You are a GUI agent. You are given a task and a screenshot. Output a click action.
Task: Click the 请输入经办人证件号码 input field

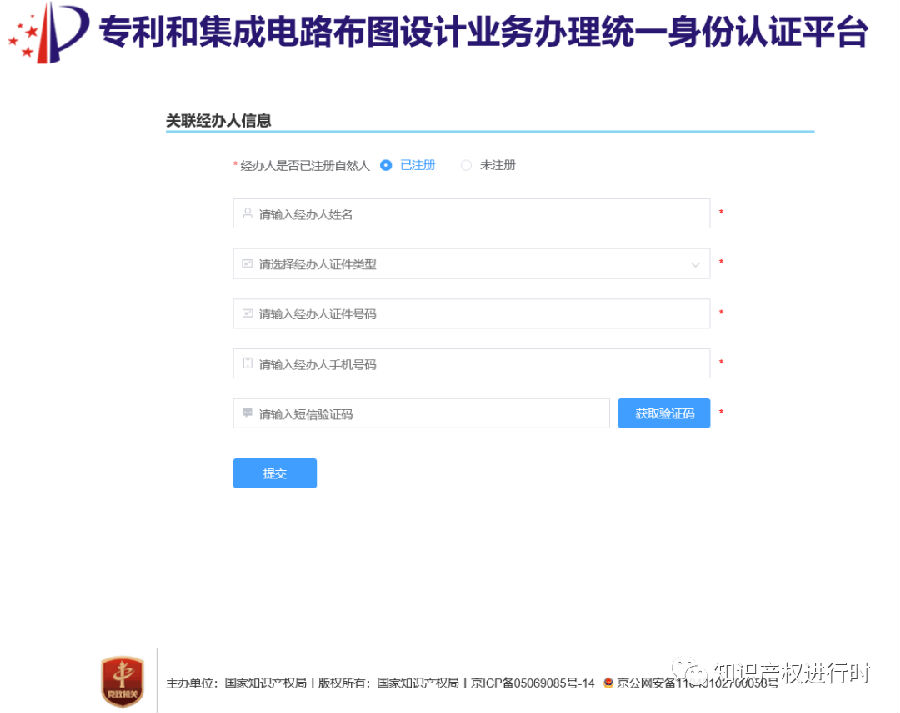[x=471, y=313]
